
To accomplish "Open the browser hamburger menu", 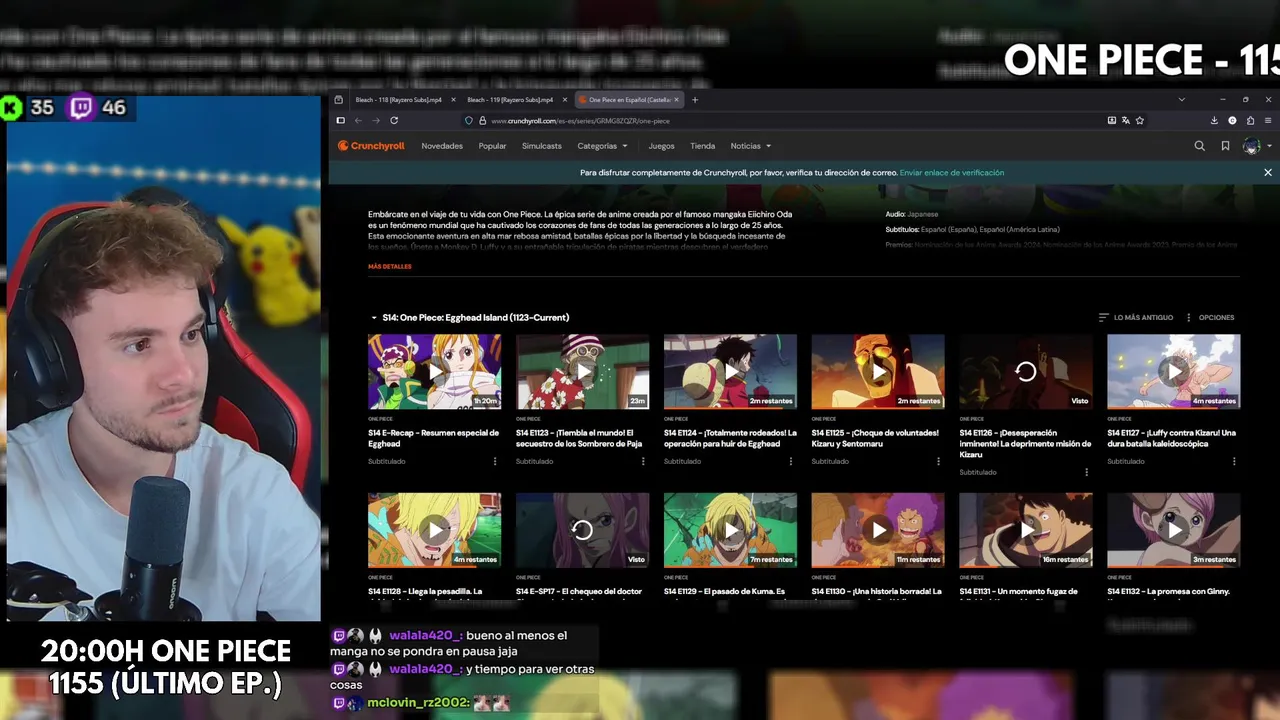I will pyautogui.click(x=1268, y=120).
